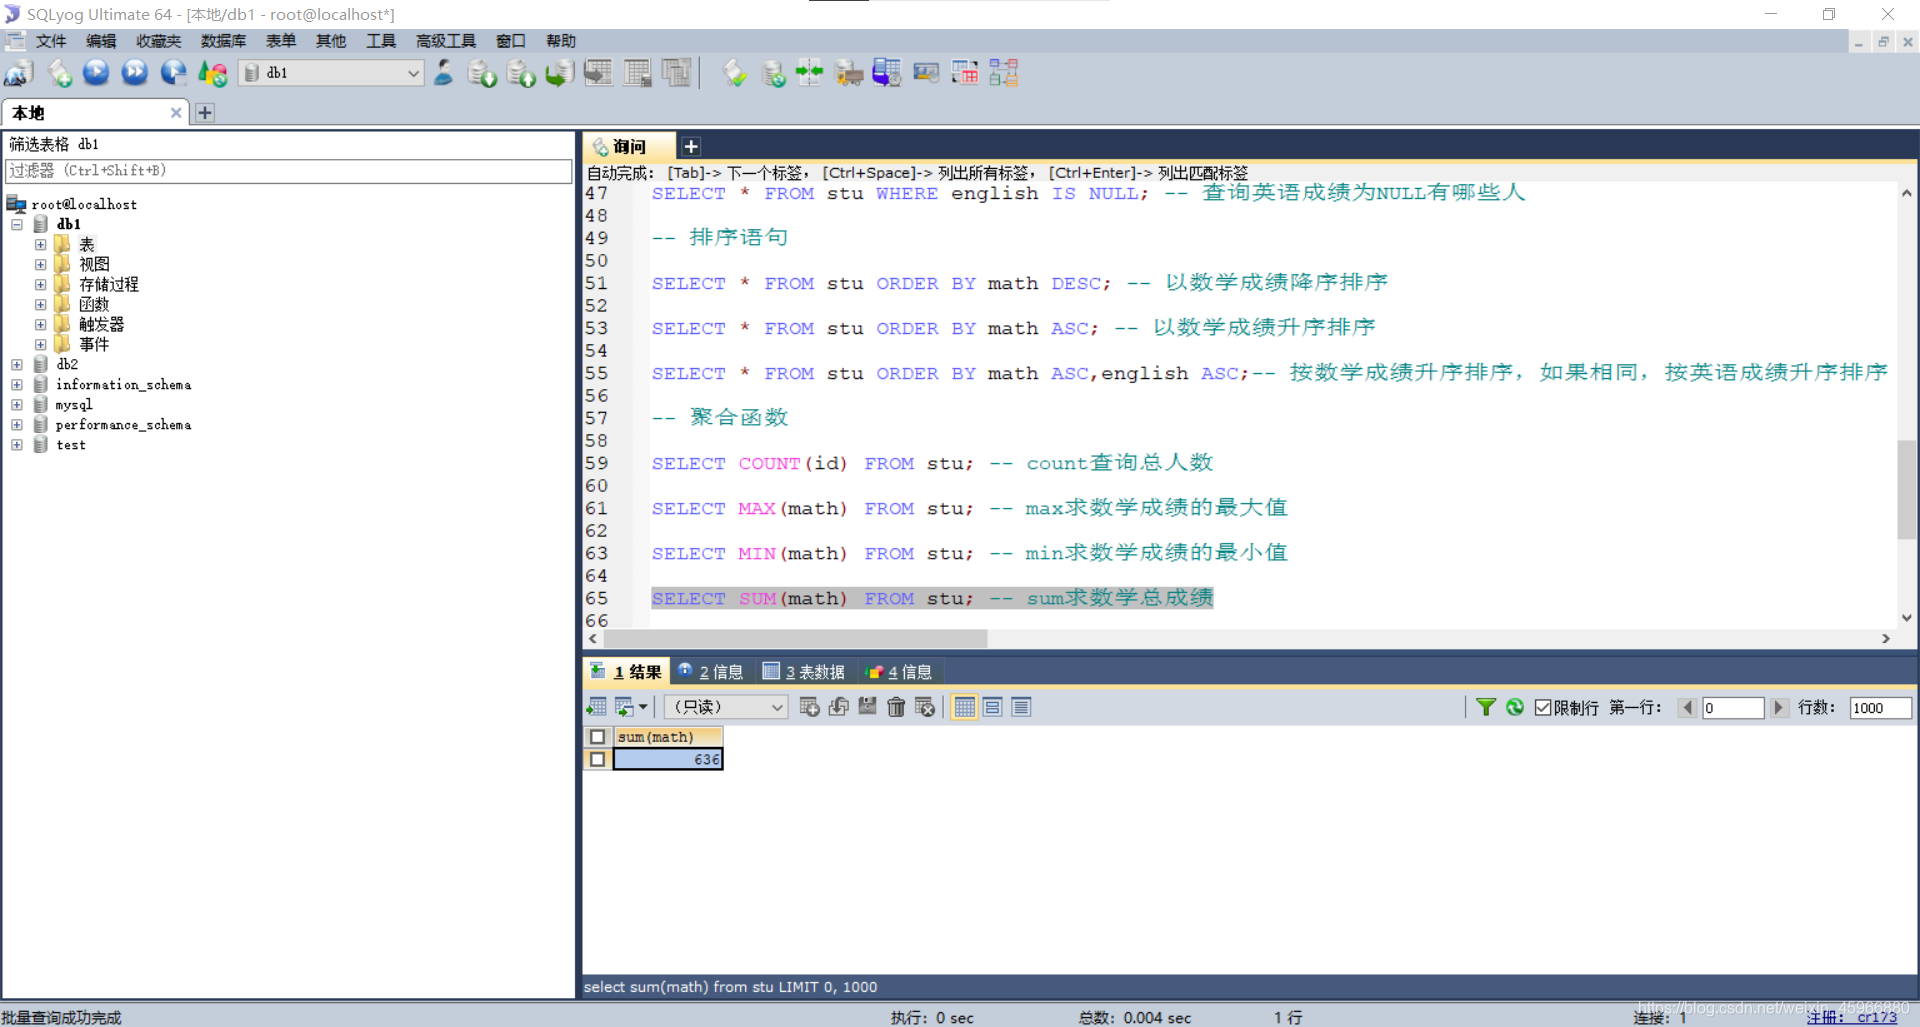Screen dimensions: 1920x1027
Task: Open the 数据库 Database menu
Action: pyautogui.click(x=223, y=41)
